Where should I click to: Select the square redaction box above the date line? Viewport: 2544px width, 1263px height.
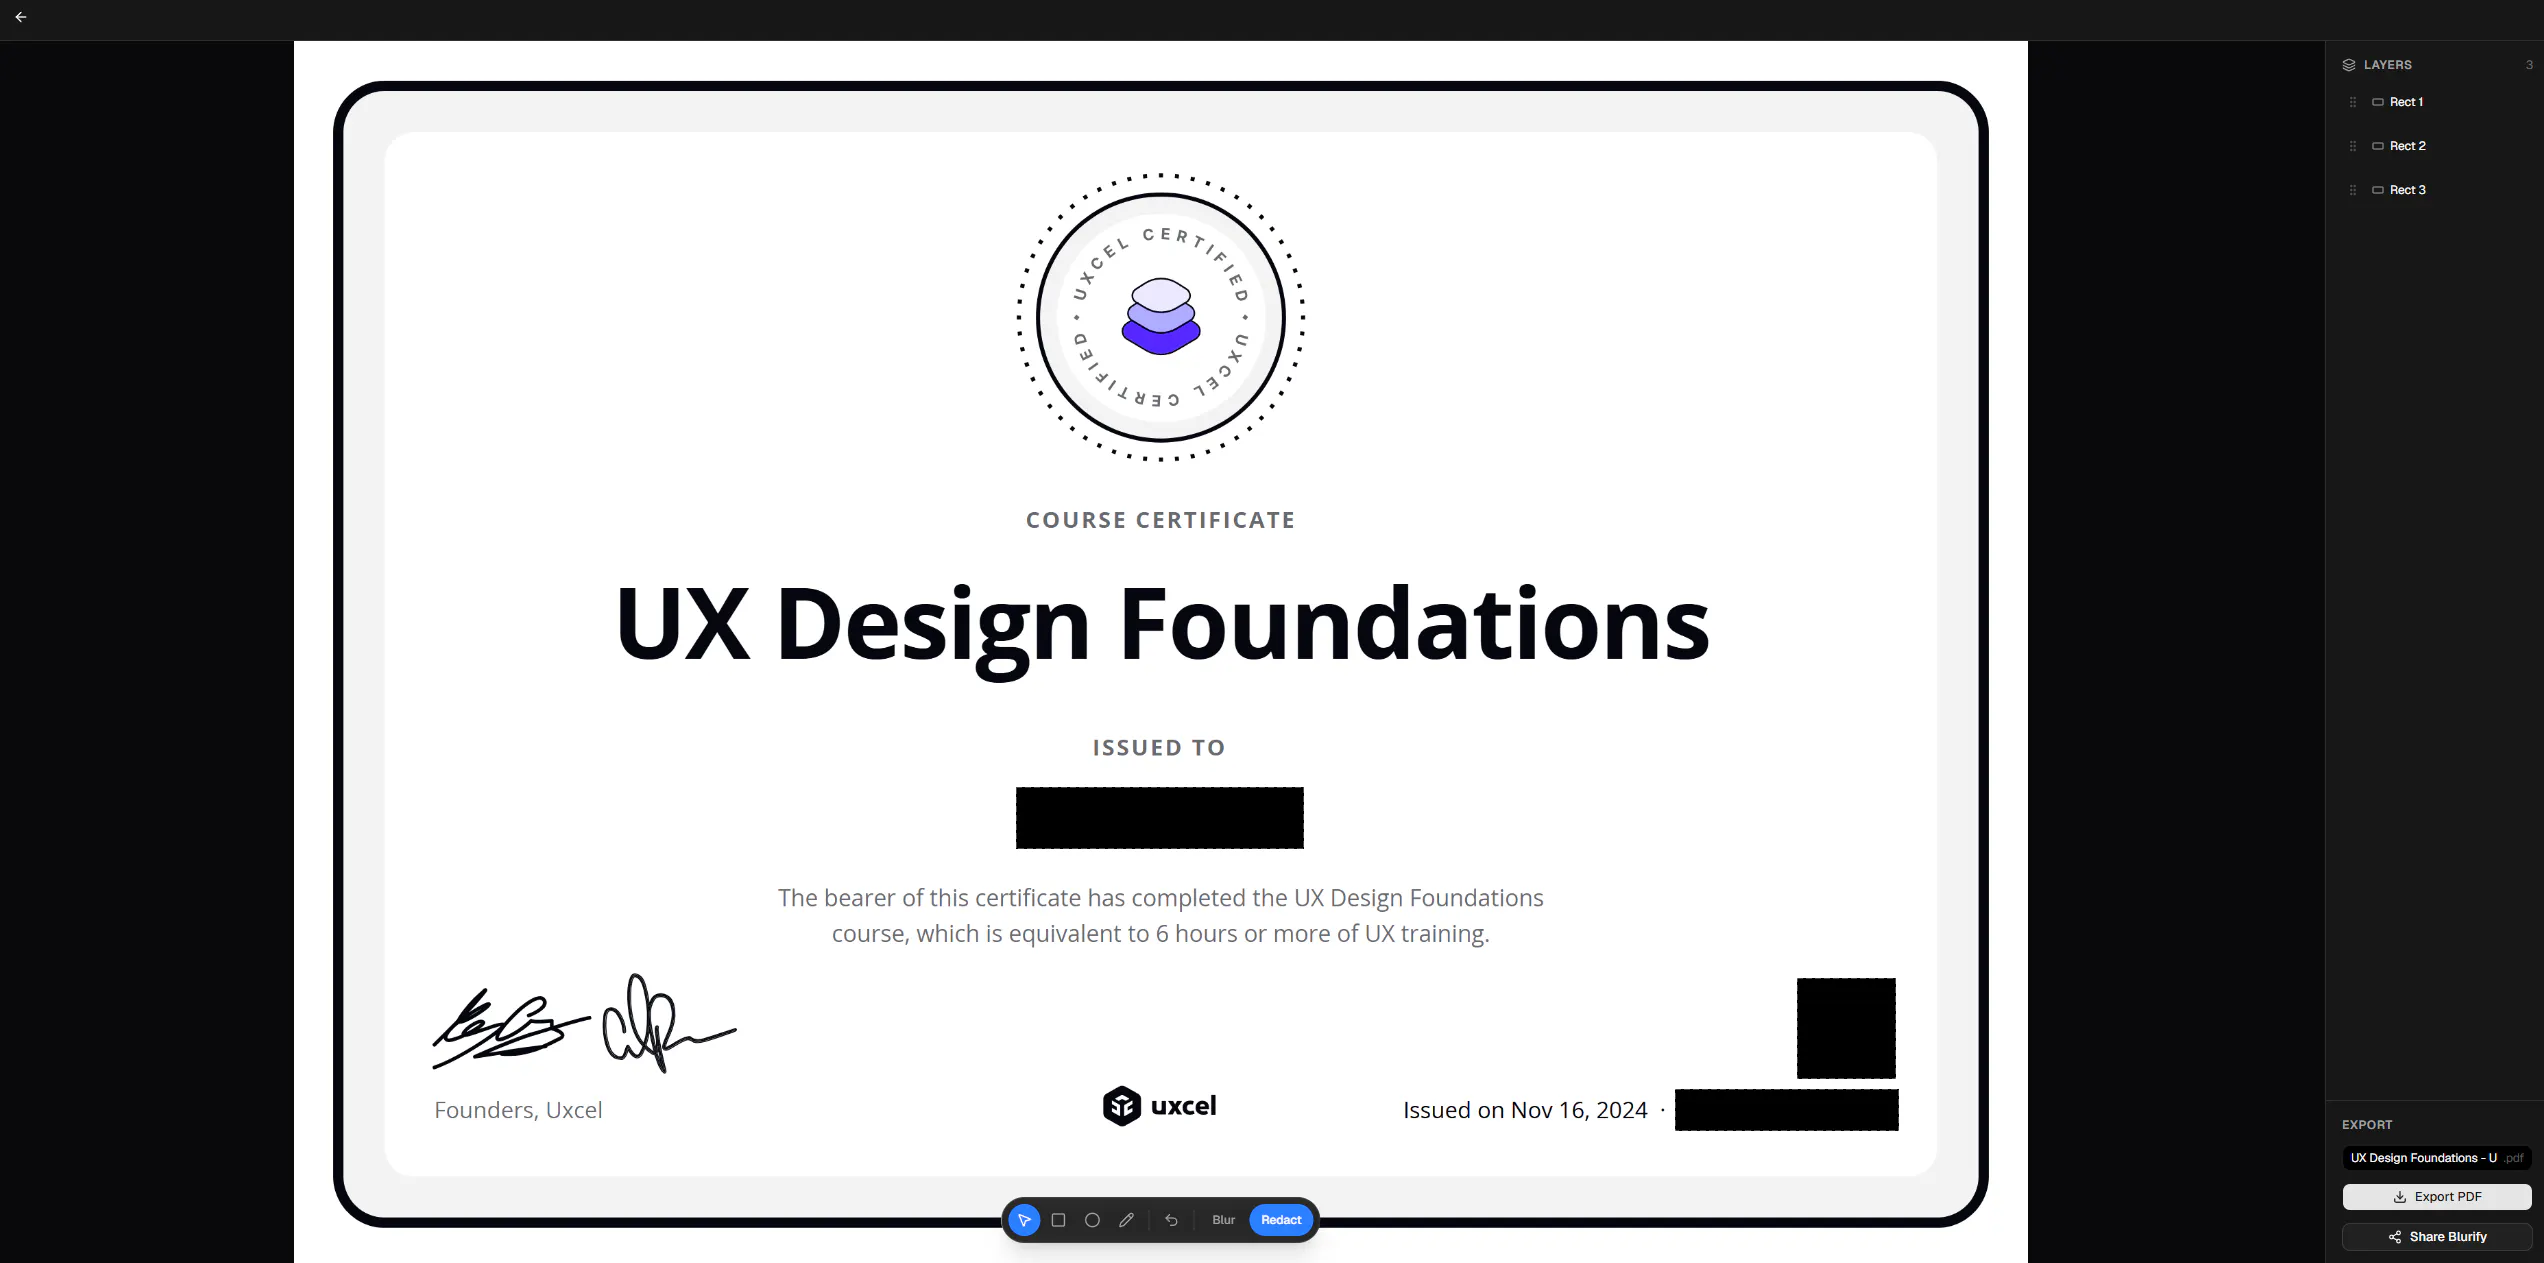point(1846,1028)
